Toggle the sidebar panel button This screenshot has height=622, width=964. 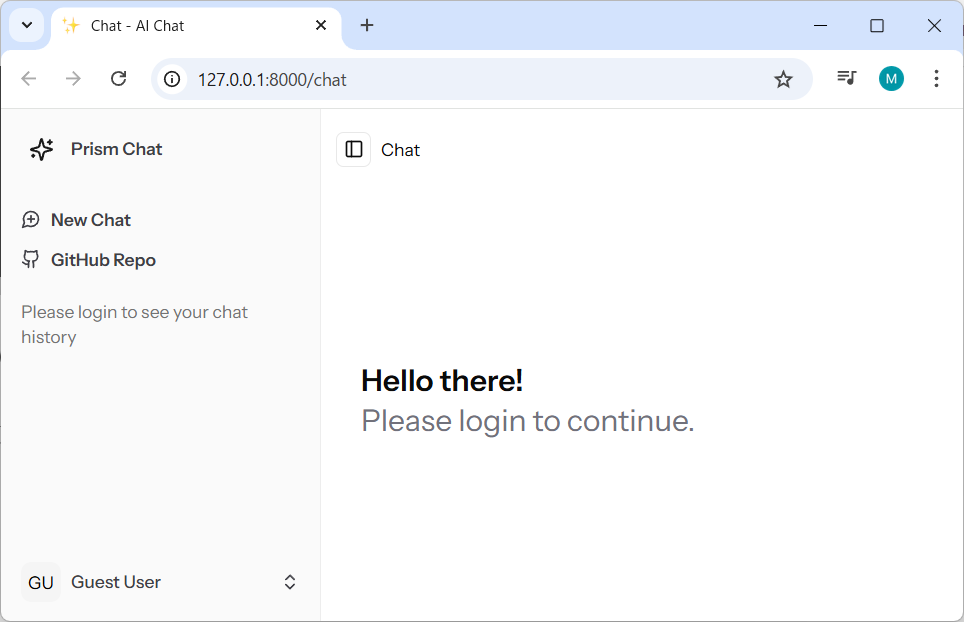coord(354,149)
